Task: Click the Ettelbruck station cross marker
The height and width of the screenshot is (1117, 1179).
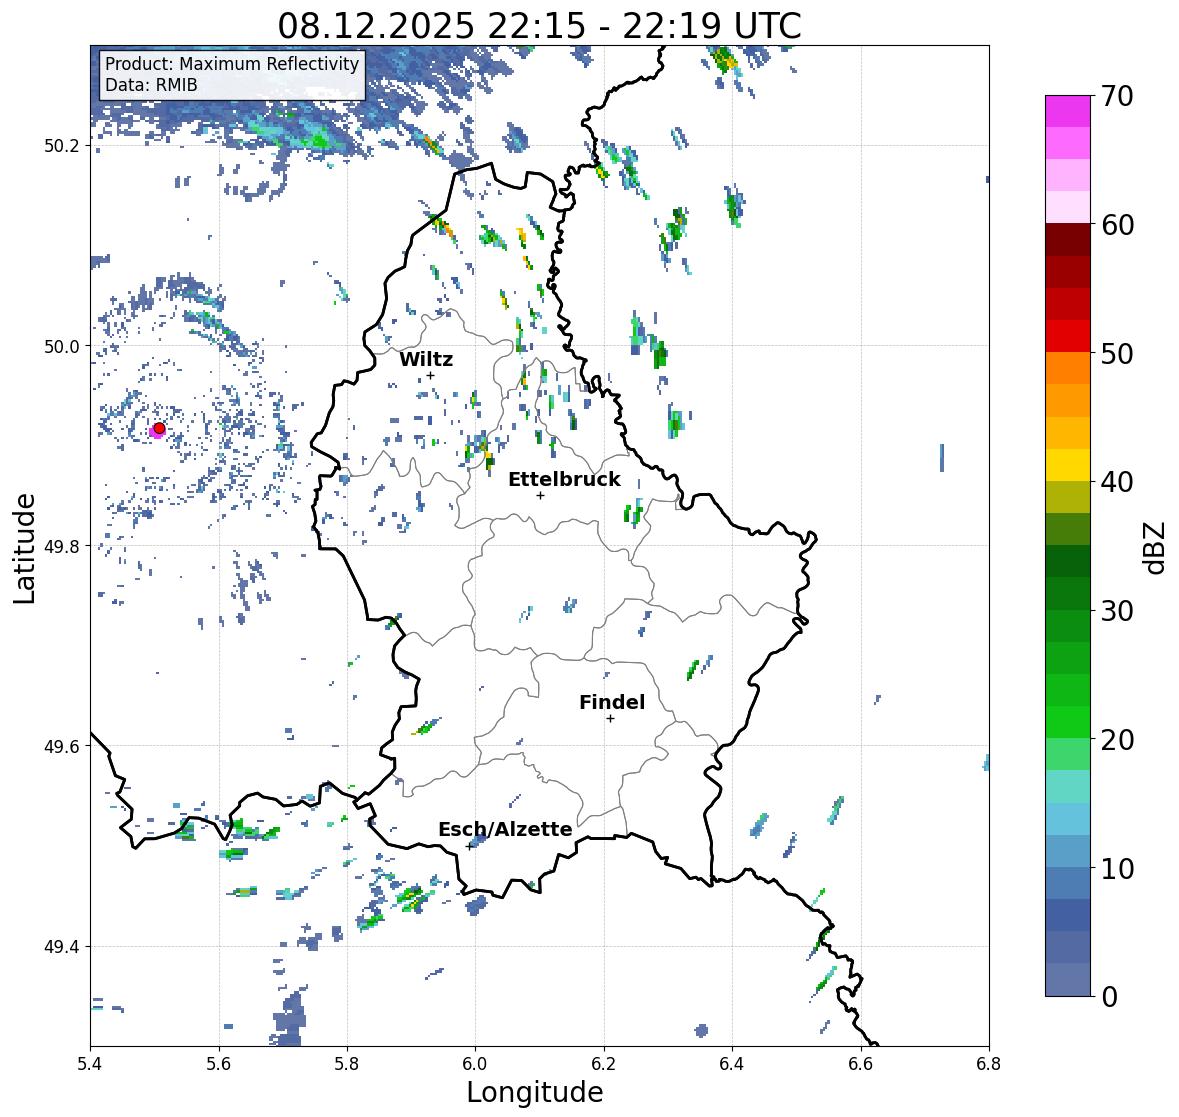Action: (x=540, y=495)
